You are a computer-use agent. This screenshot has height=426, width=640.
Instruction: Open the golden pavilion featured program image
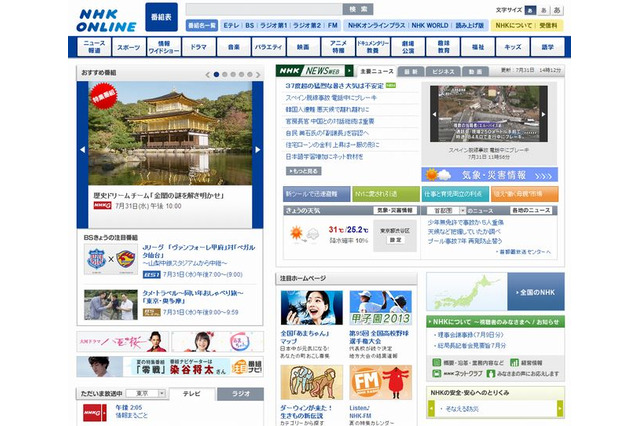[x=170, y=133]
